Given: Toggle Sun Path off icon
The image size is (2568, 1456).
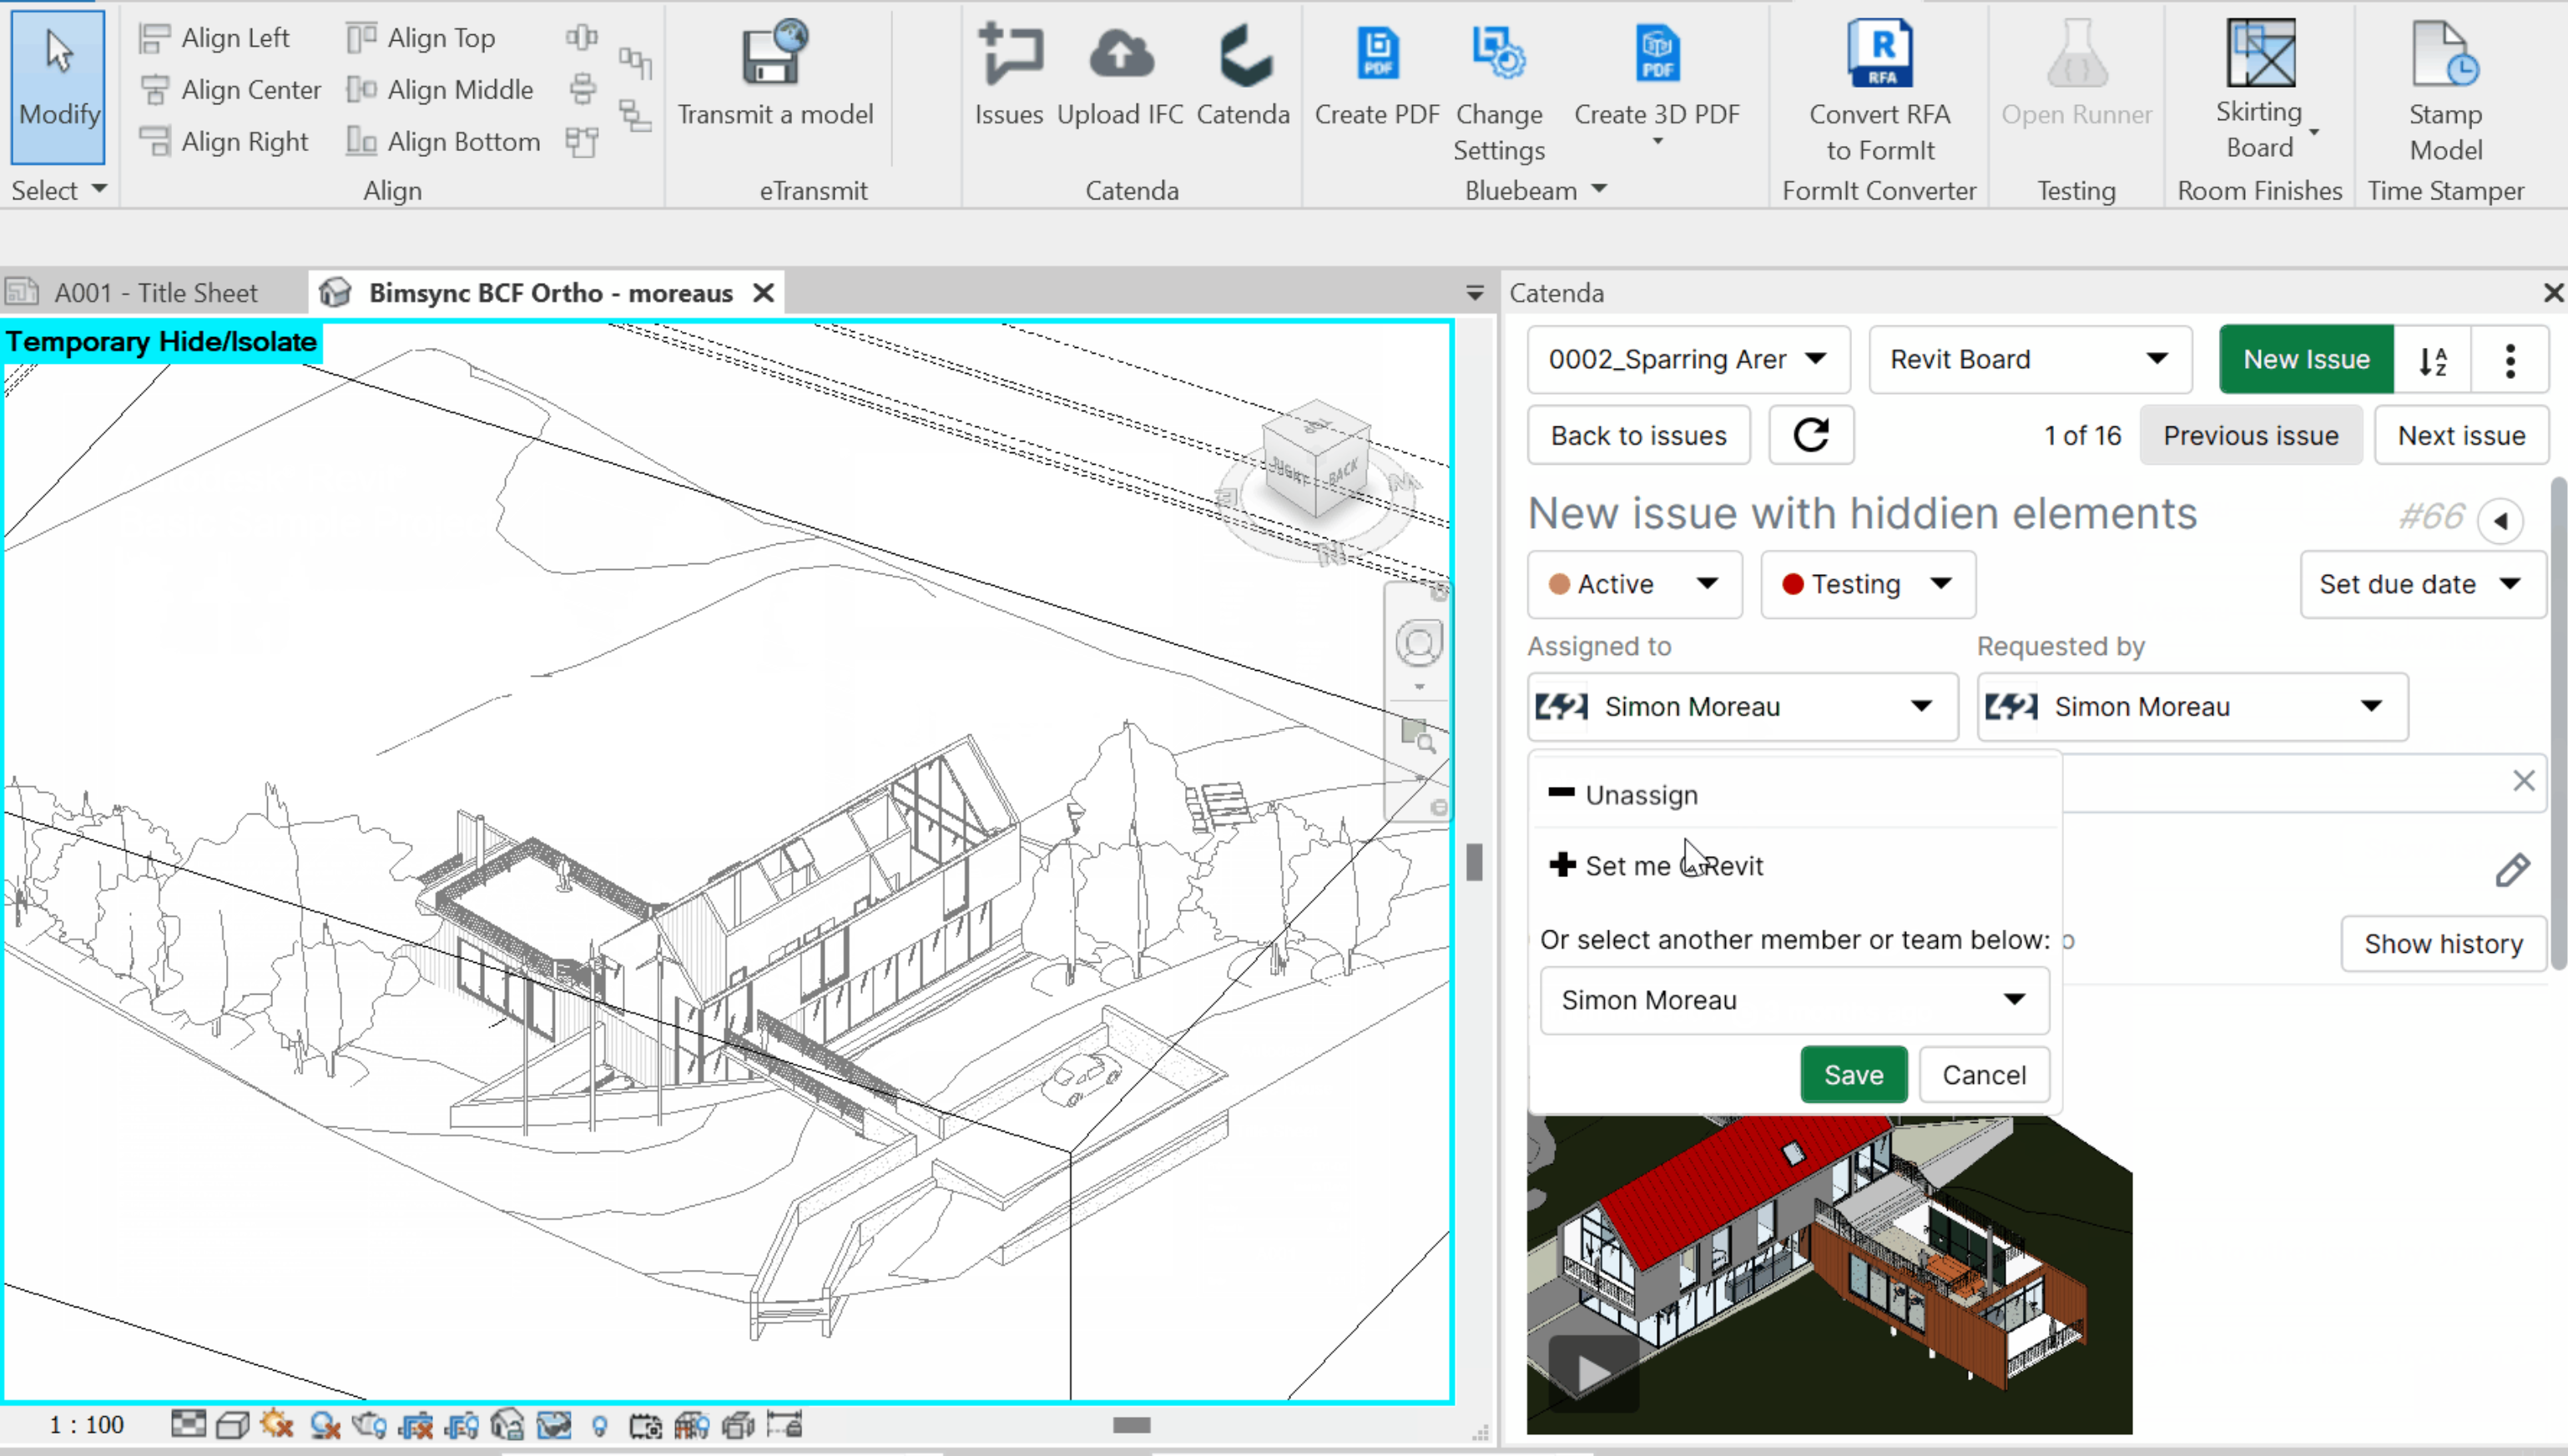Looking at the screenshot, I should (x=277, y=1425).
